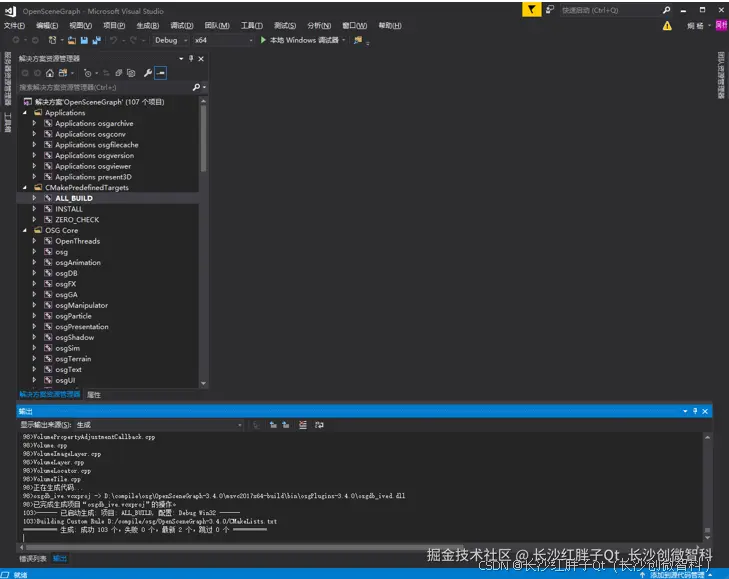The height and width of the screenshot is (579, 729).
Task: Click the Home icon in Solution Explorer toolbar
Action: click(50, 73)
